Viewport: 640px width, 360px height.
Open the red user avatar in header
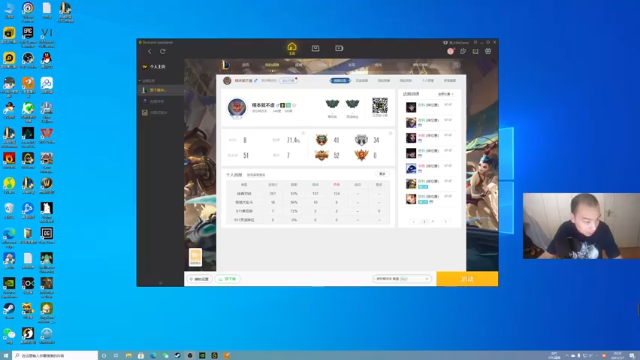[451, 51]
